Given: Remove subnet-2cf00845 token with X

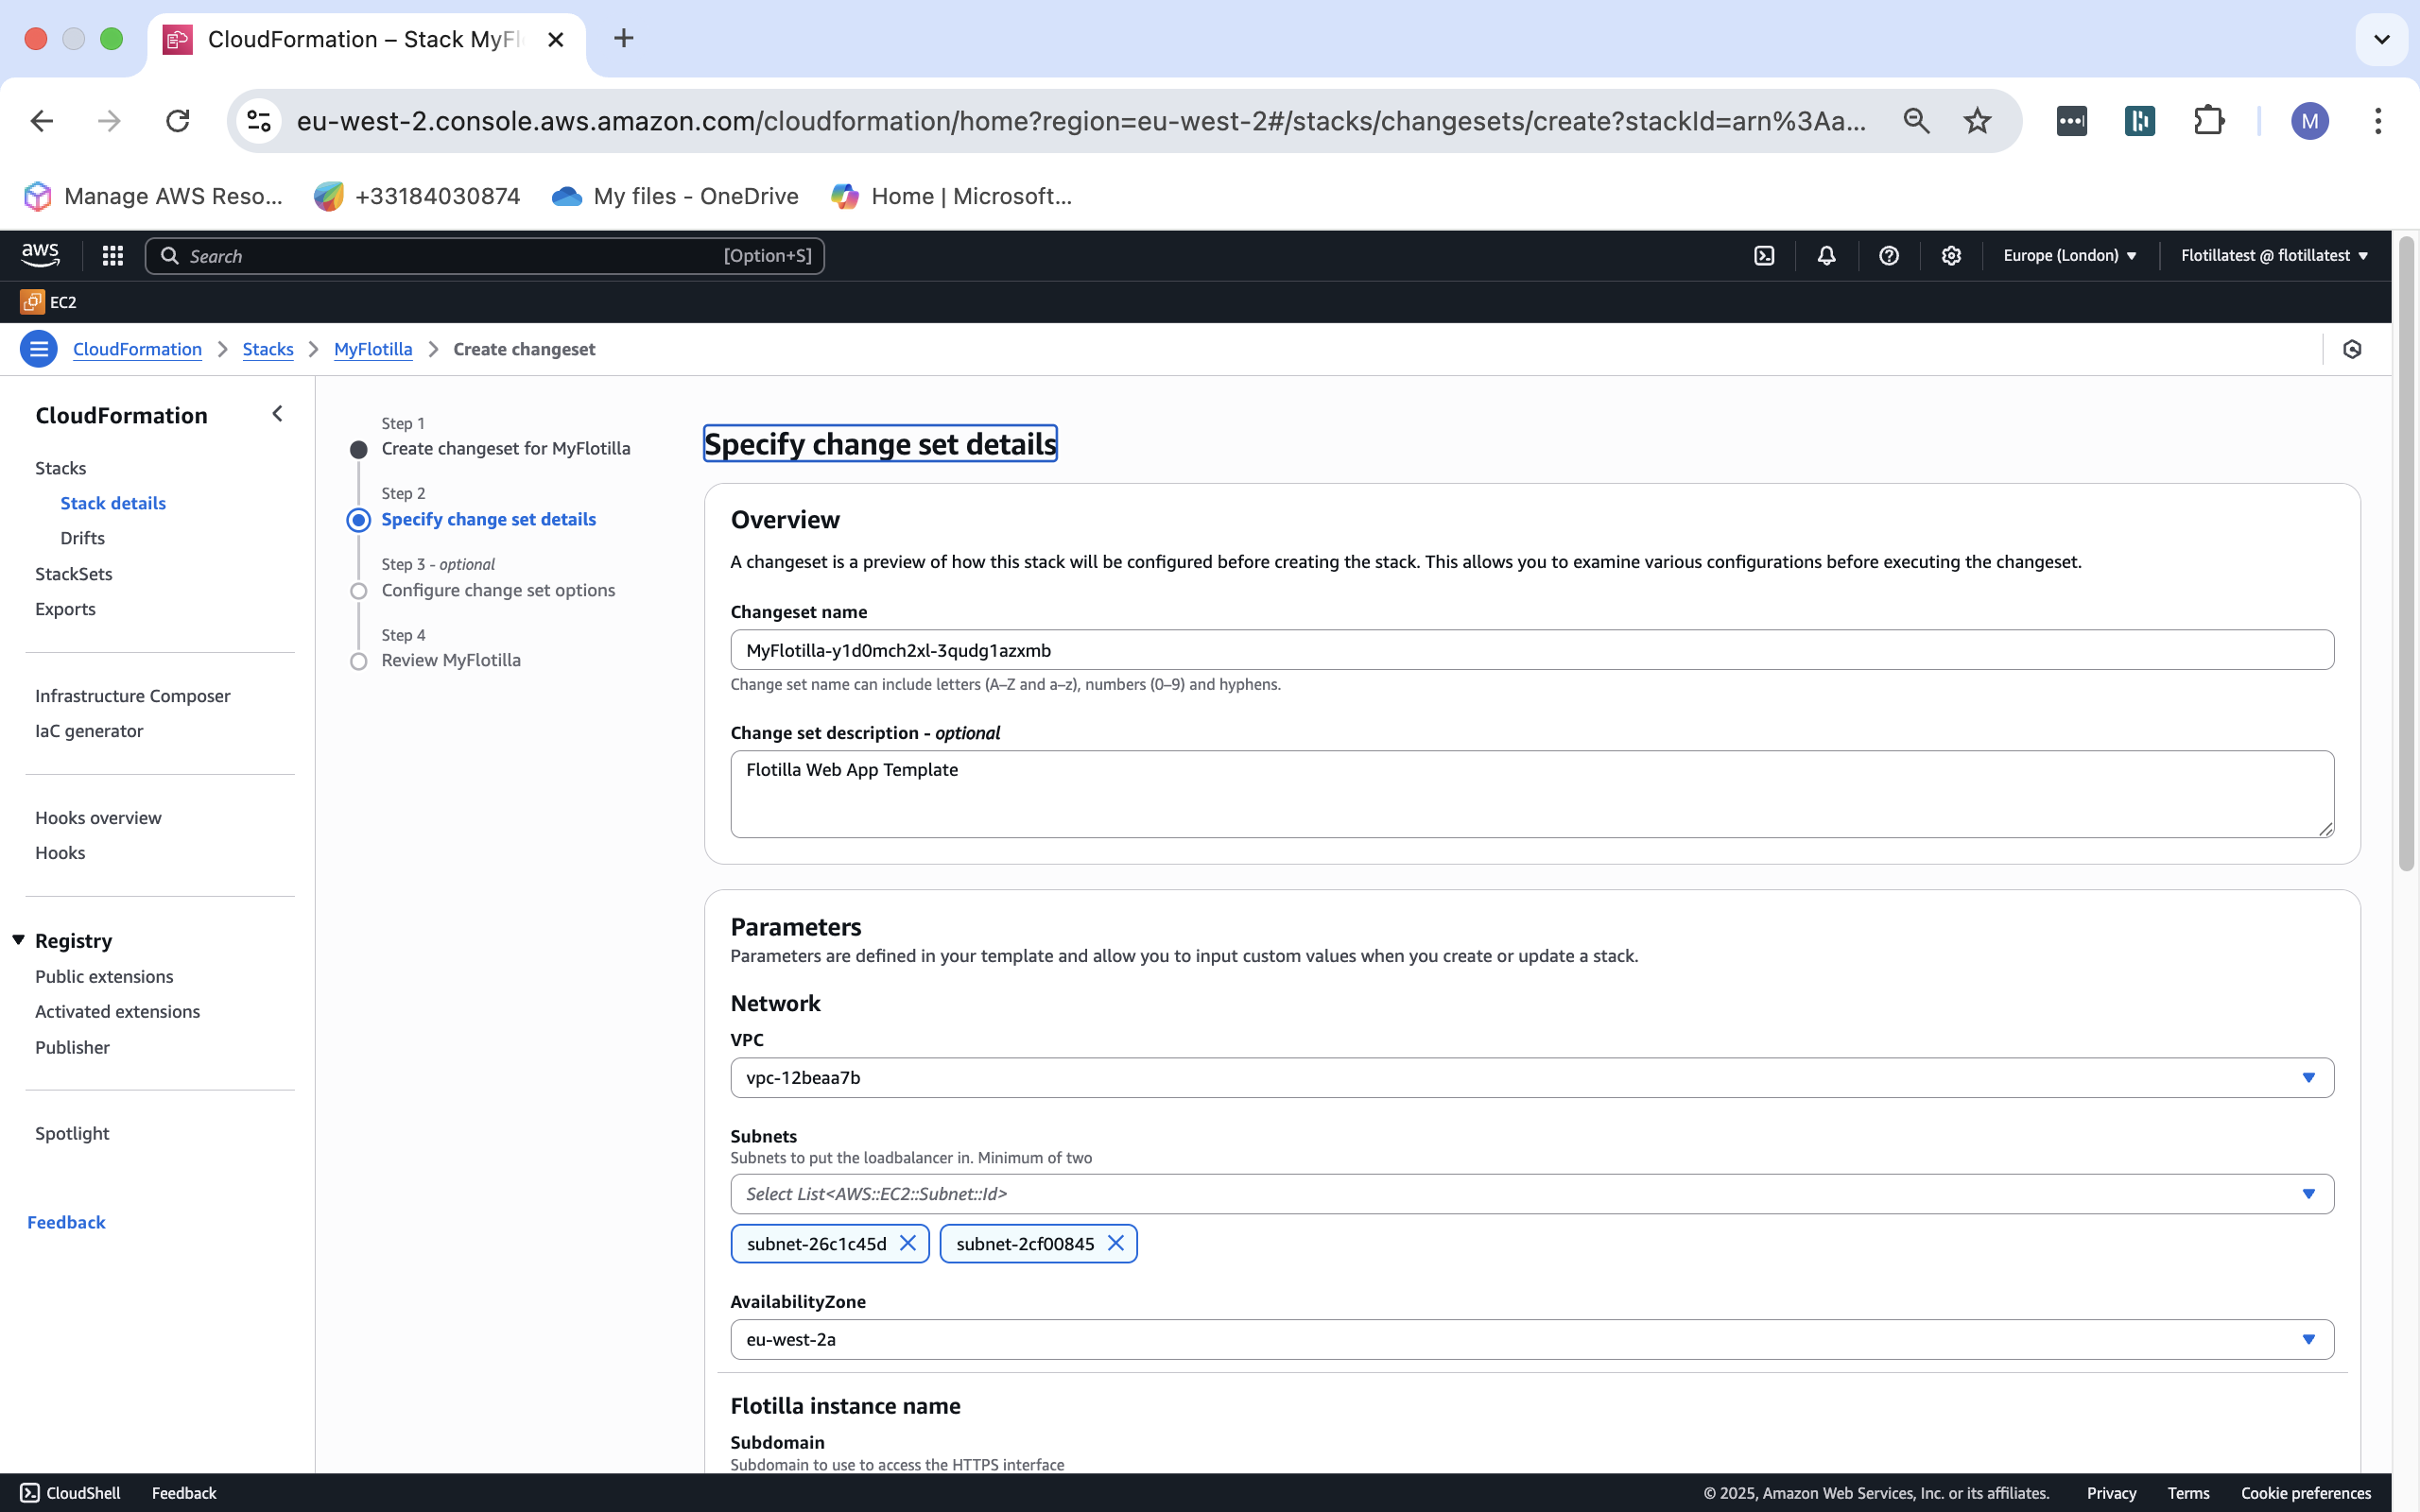Looking at the screenshot, I should (x=1116, y=1243).
